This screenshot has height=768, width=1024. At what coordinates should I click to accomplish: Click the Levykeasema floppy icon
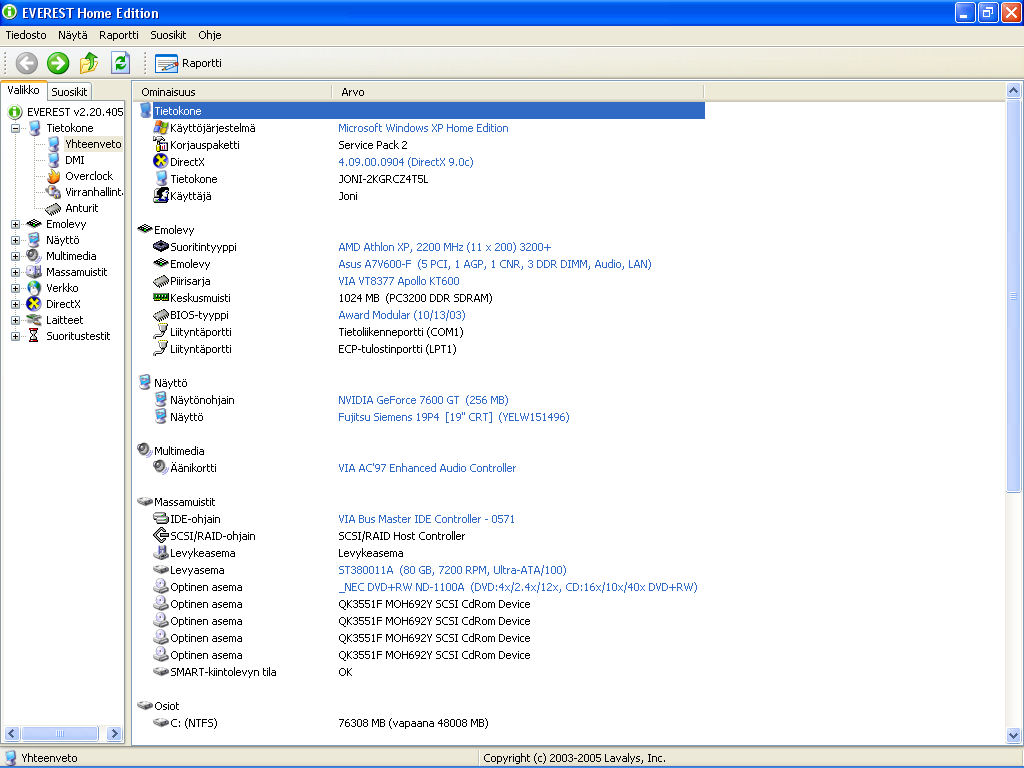[161, 552]
